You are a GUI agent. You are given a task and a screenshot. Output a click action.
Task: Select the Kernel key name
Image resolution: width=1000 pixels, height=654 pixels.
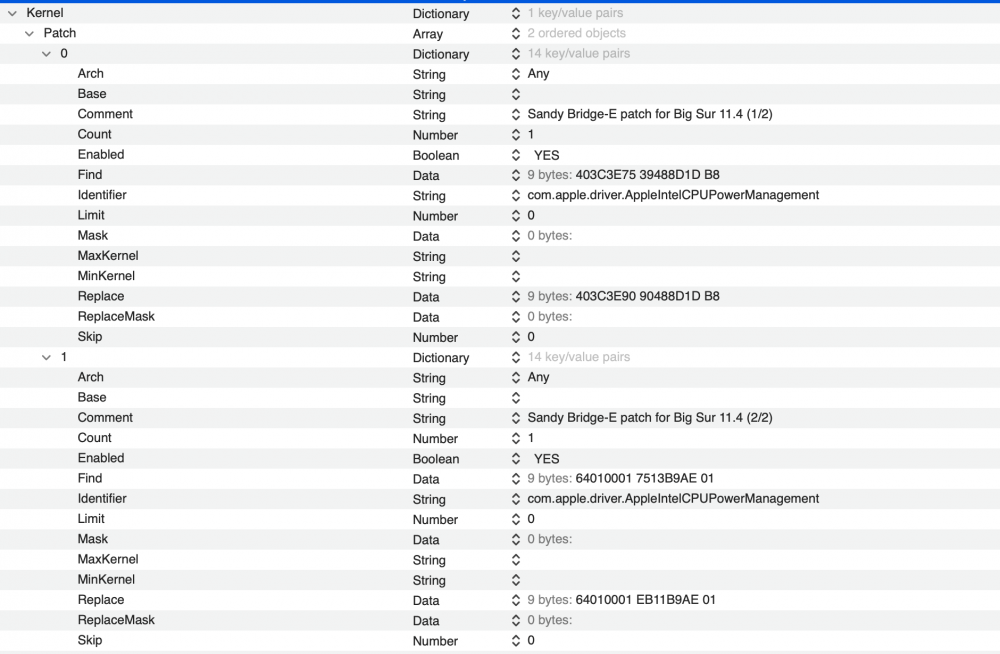point(45,13)
